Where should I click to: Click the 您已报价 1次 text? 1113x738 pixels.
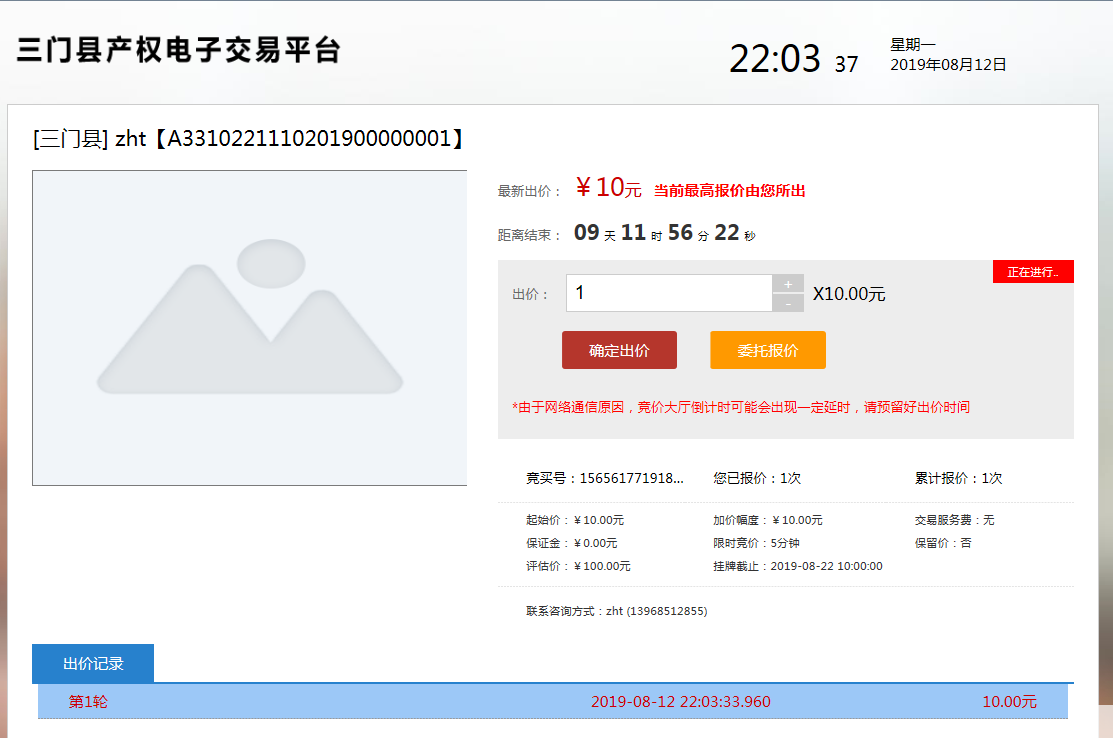pos(757,478)
